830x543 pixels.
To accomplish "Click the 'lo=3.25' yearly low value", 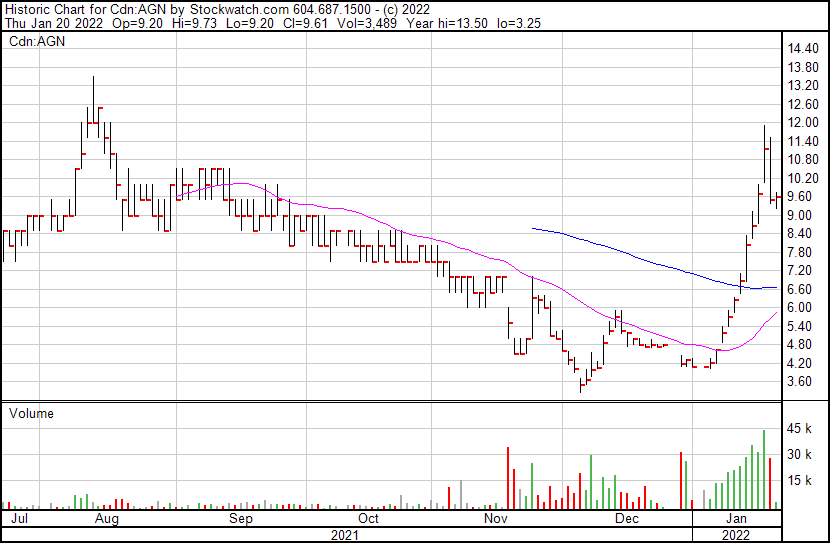I will [519, 23].
